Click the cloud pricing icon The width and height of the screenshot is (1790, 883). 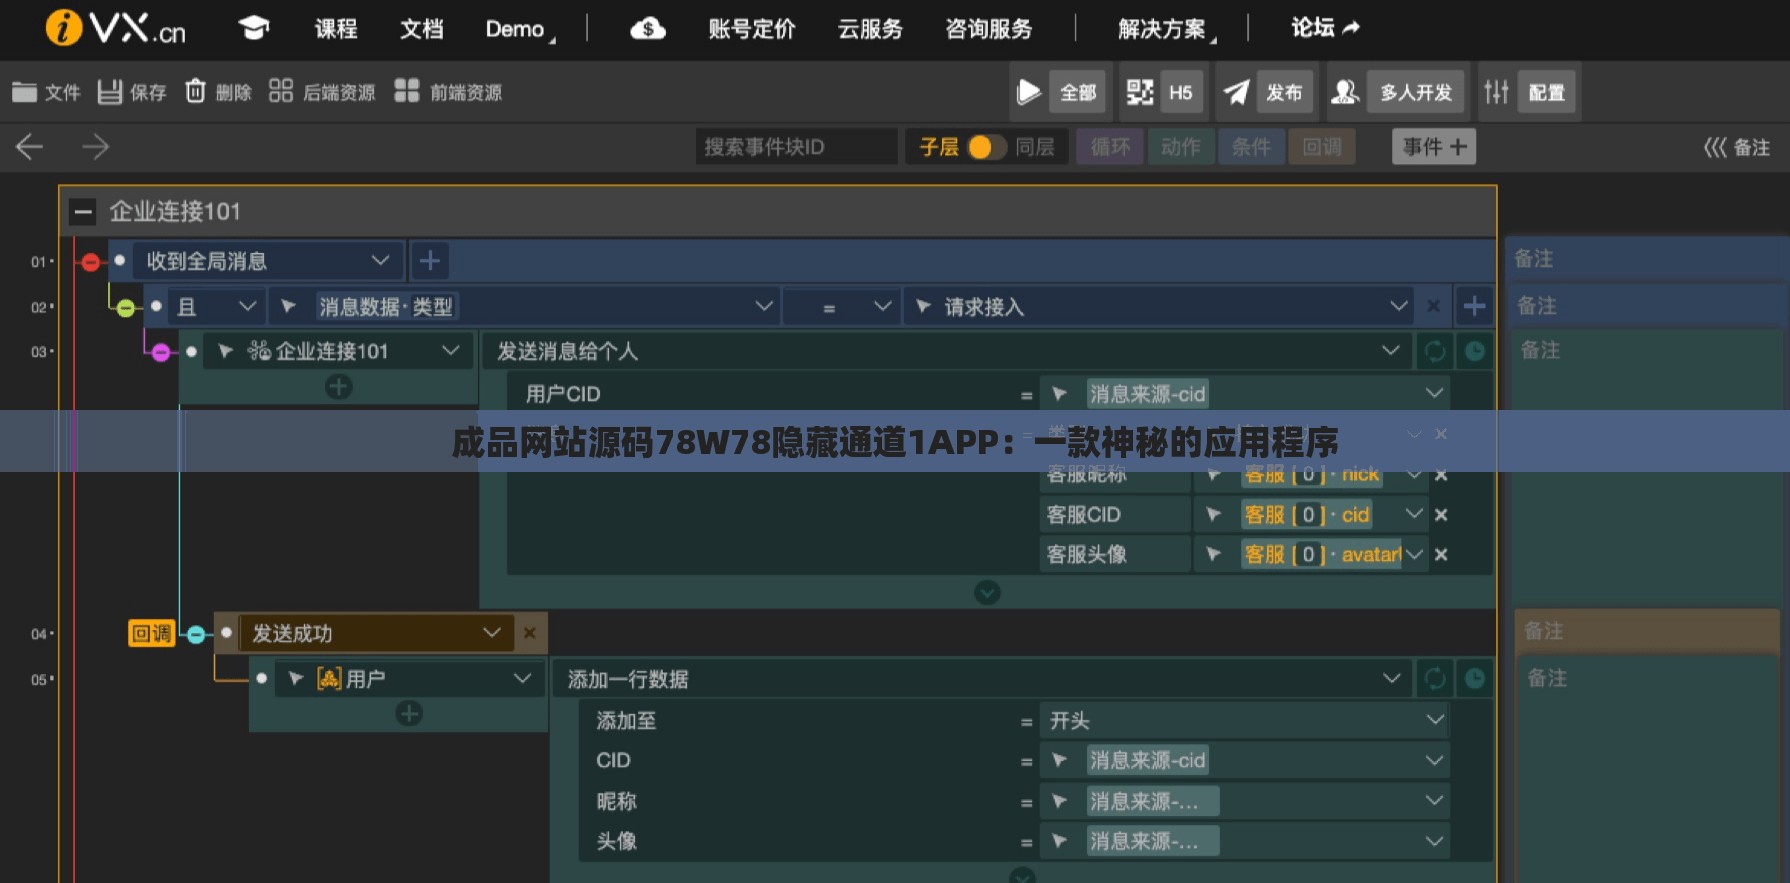pyautogui.click(x=648, y=28)
